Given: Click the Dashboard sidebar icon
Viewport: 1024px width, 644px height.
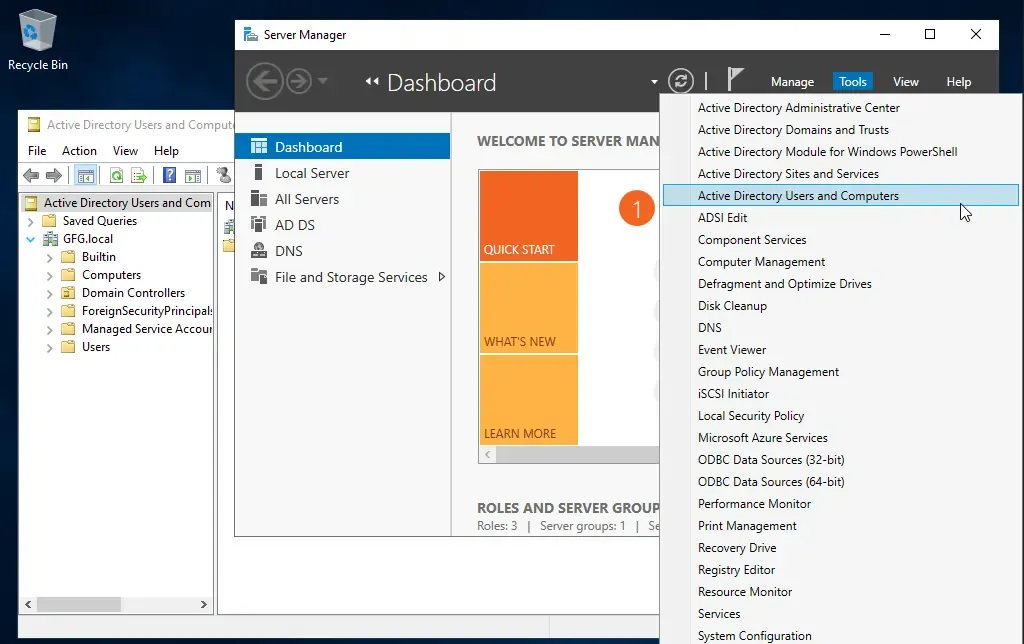Looking at the screenshot, I should pos(259,146).
